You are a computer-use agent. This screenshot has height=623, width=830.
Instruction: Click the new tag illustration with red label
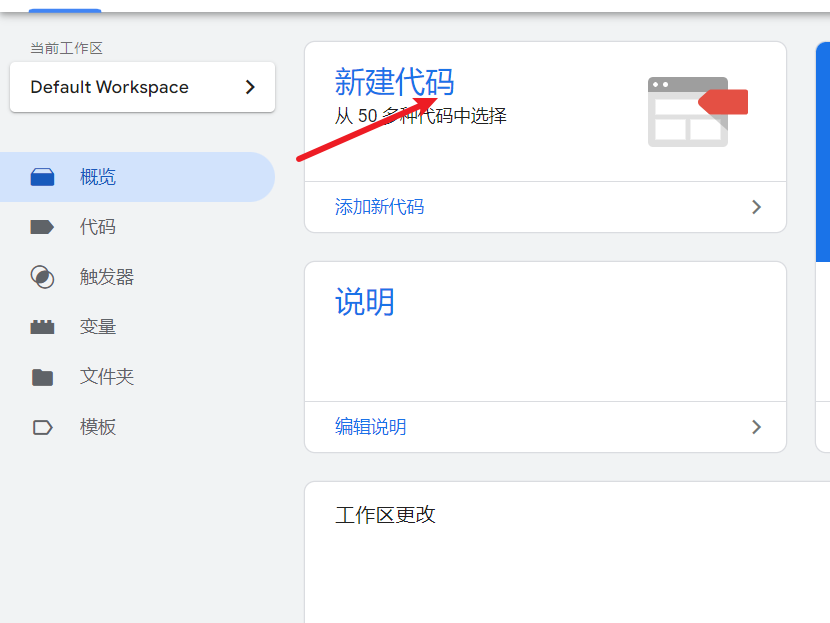tap(698, 112)
